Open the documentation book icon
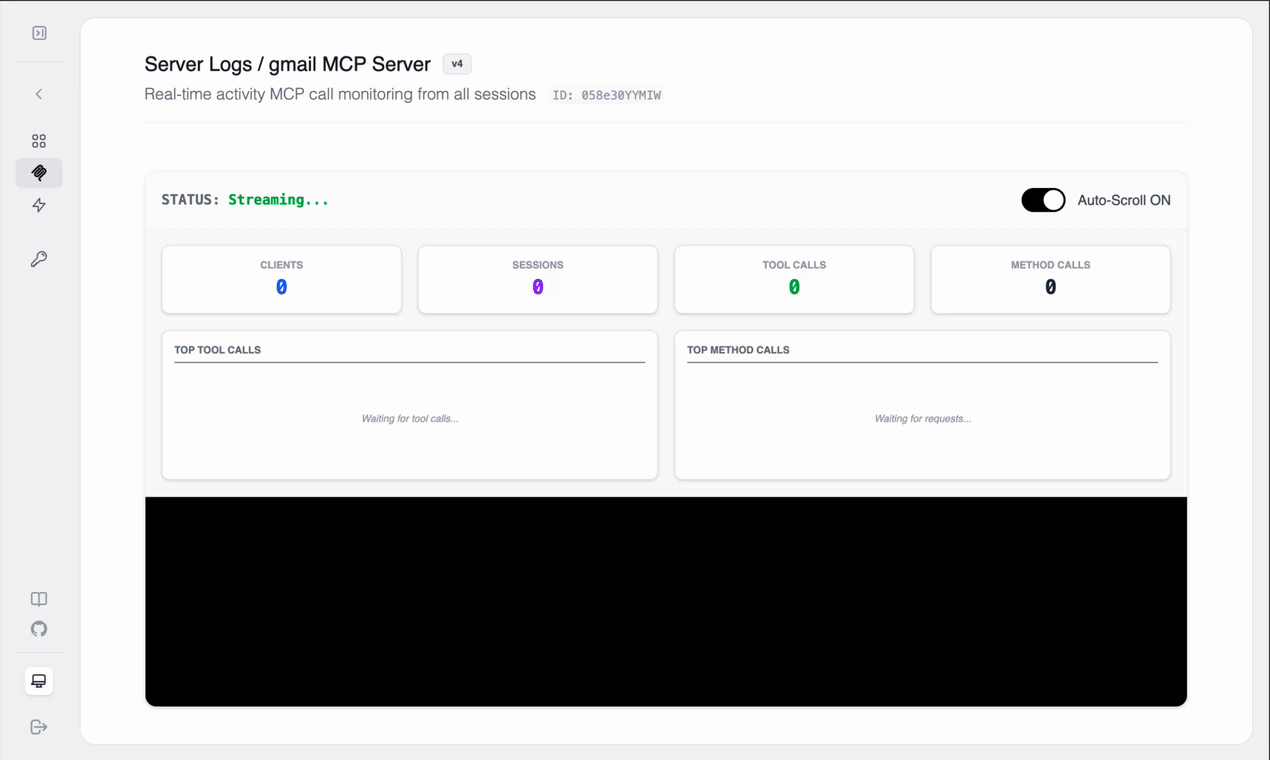The image size is (1270, 760). (38, 598)
